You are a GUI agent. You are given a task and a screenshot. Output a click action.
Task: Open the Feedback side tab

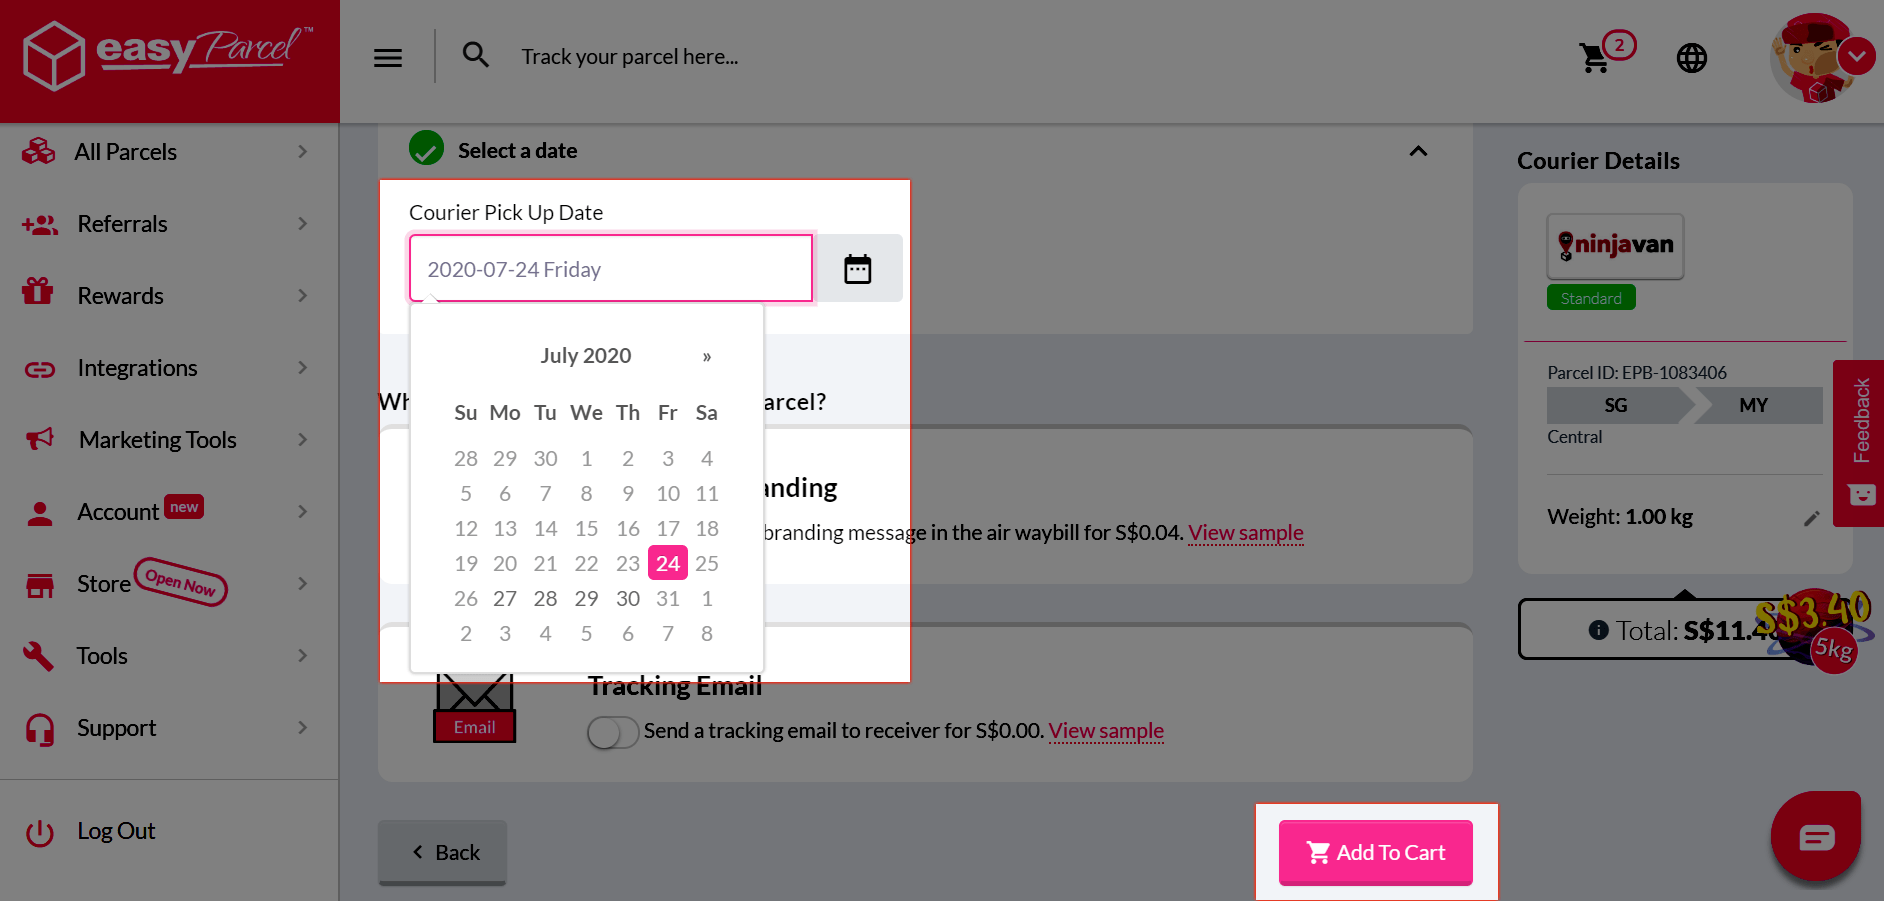1860,422
